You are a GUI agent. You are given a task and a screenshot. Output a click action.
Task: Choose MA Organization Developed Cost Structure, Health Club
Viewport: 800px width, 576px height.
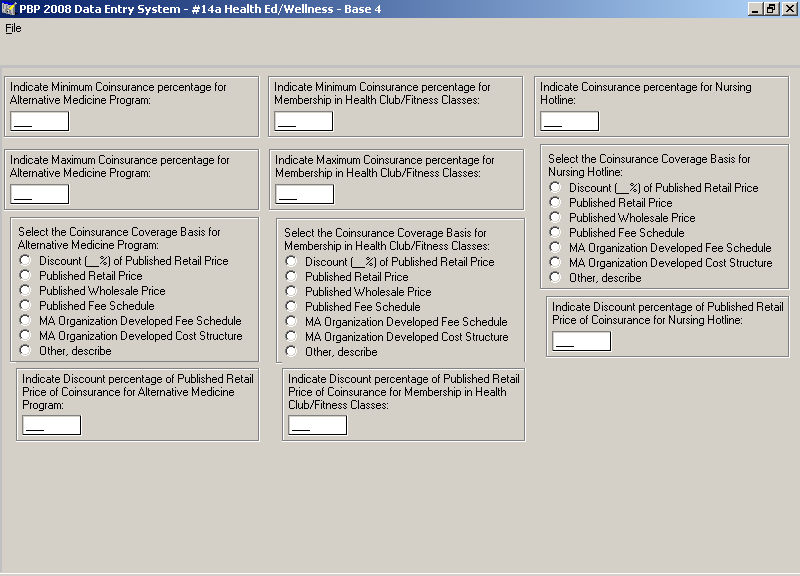[397, 337]
